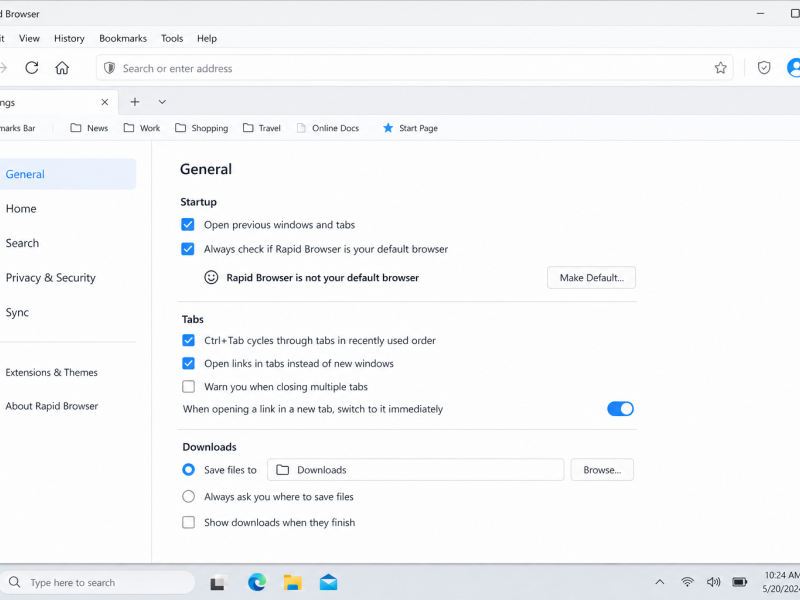Open volume control in tray

(713, 582)
